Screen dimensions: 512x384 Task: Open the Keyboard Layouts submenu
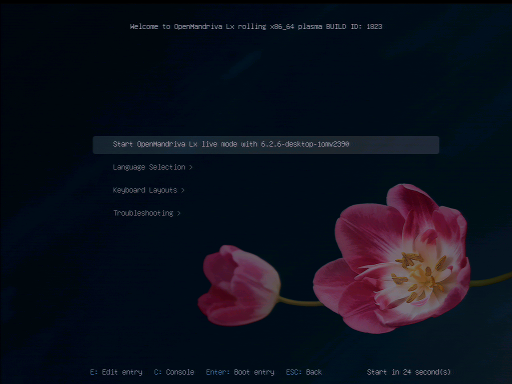[148, 190]
